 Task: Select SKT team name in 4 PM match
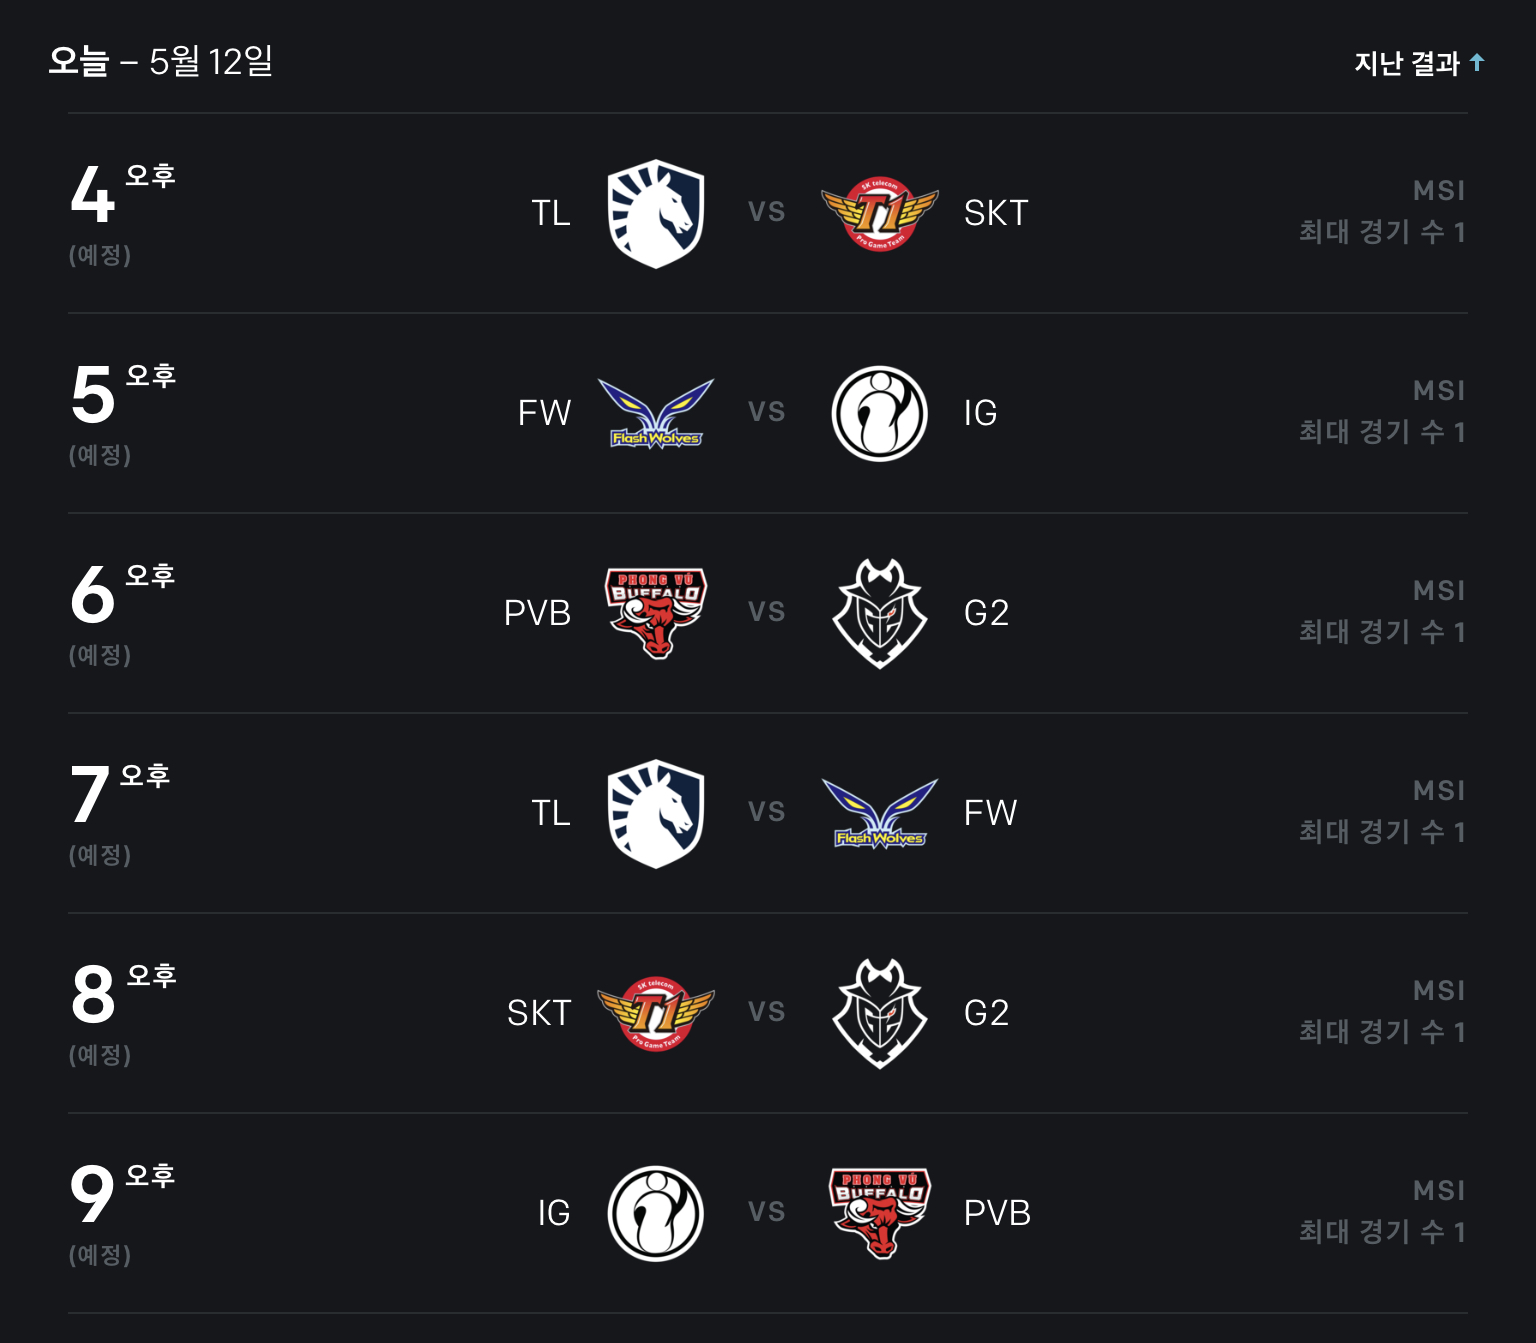click(996, 213)
